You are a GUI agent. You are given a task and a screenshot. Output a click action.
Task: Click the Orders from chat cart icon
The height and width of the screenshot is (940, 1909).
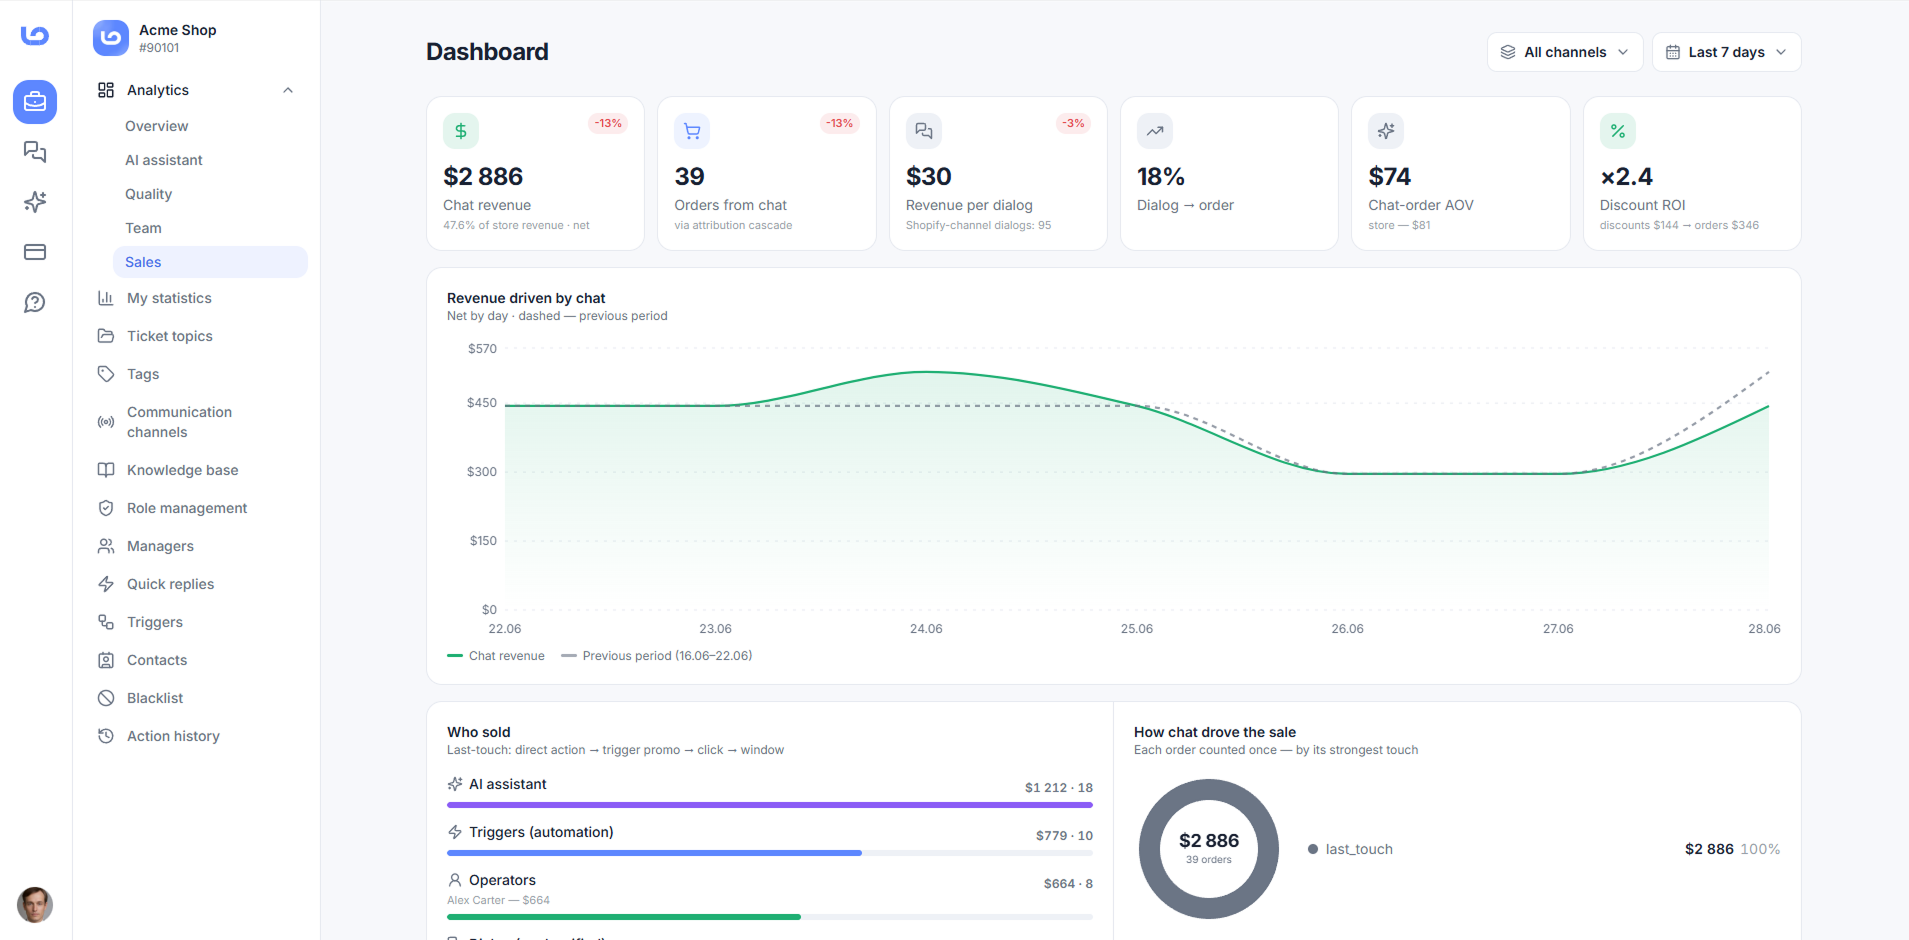692,131
